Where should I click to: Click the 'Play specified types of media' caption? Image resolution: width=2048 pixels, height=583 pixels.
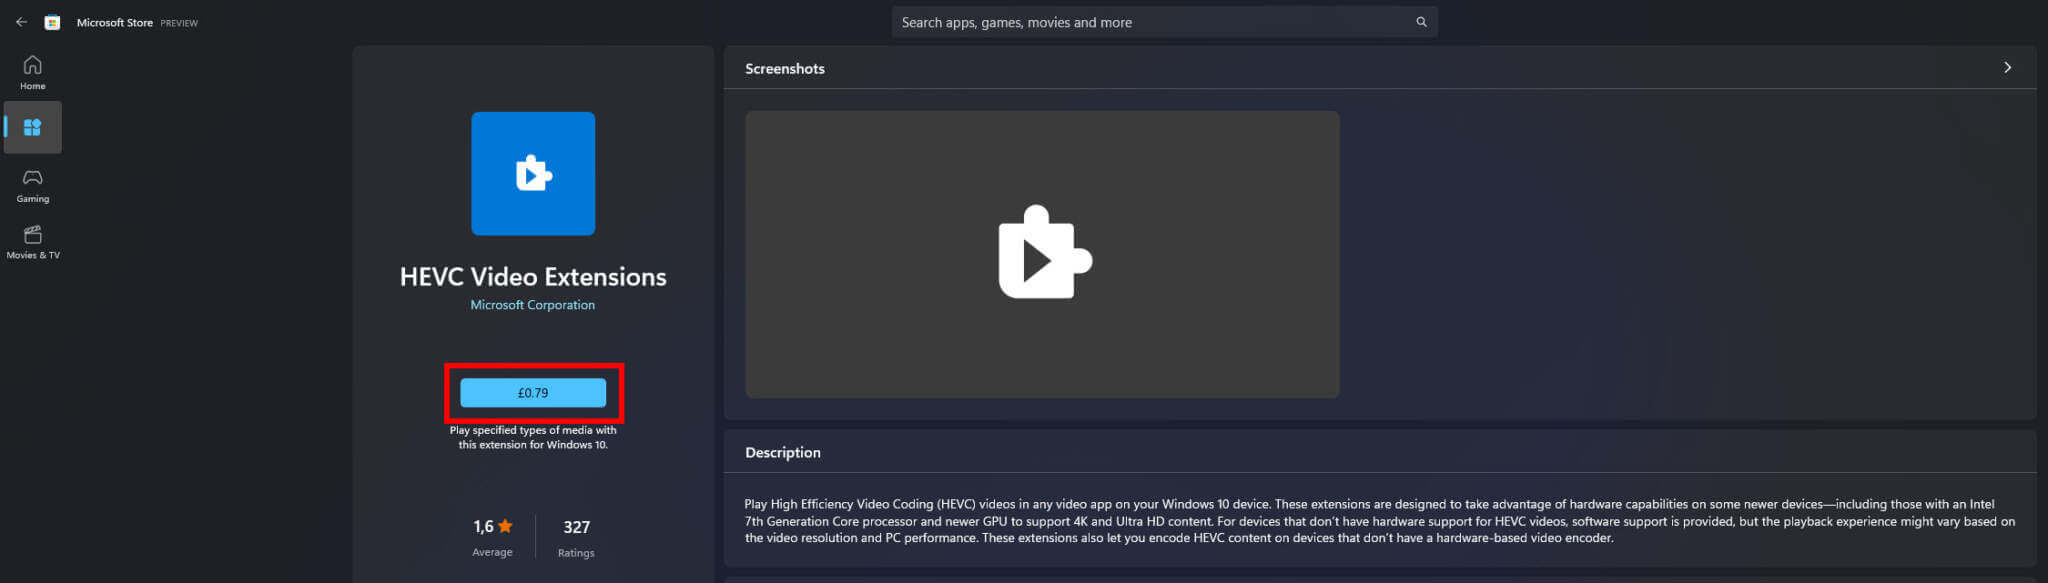click(x=533, y=438)
